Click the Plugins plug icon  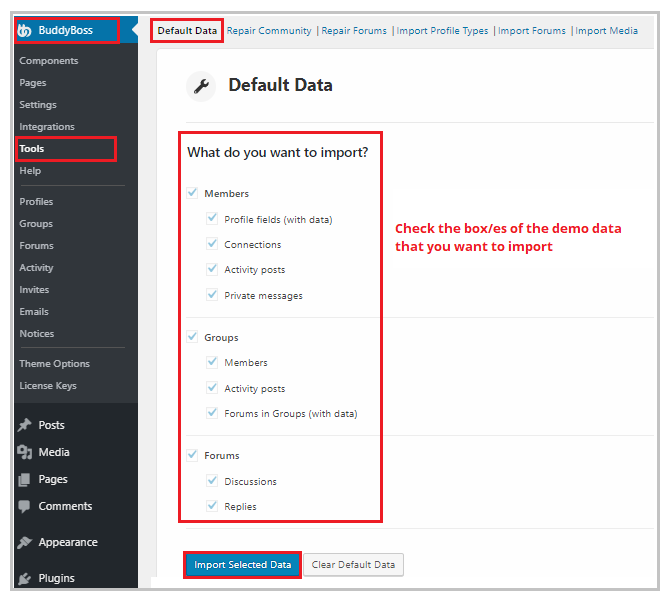coord(25,578)
